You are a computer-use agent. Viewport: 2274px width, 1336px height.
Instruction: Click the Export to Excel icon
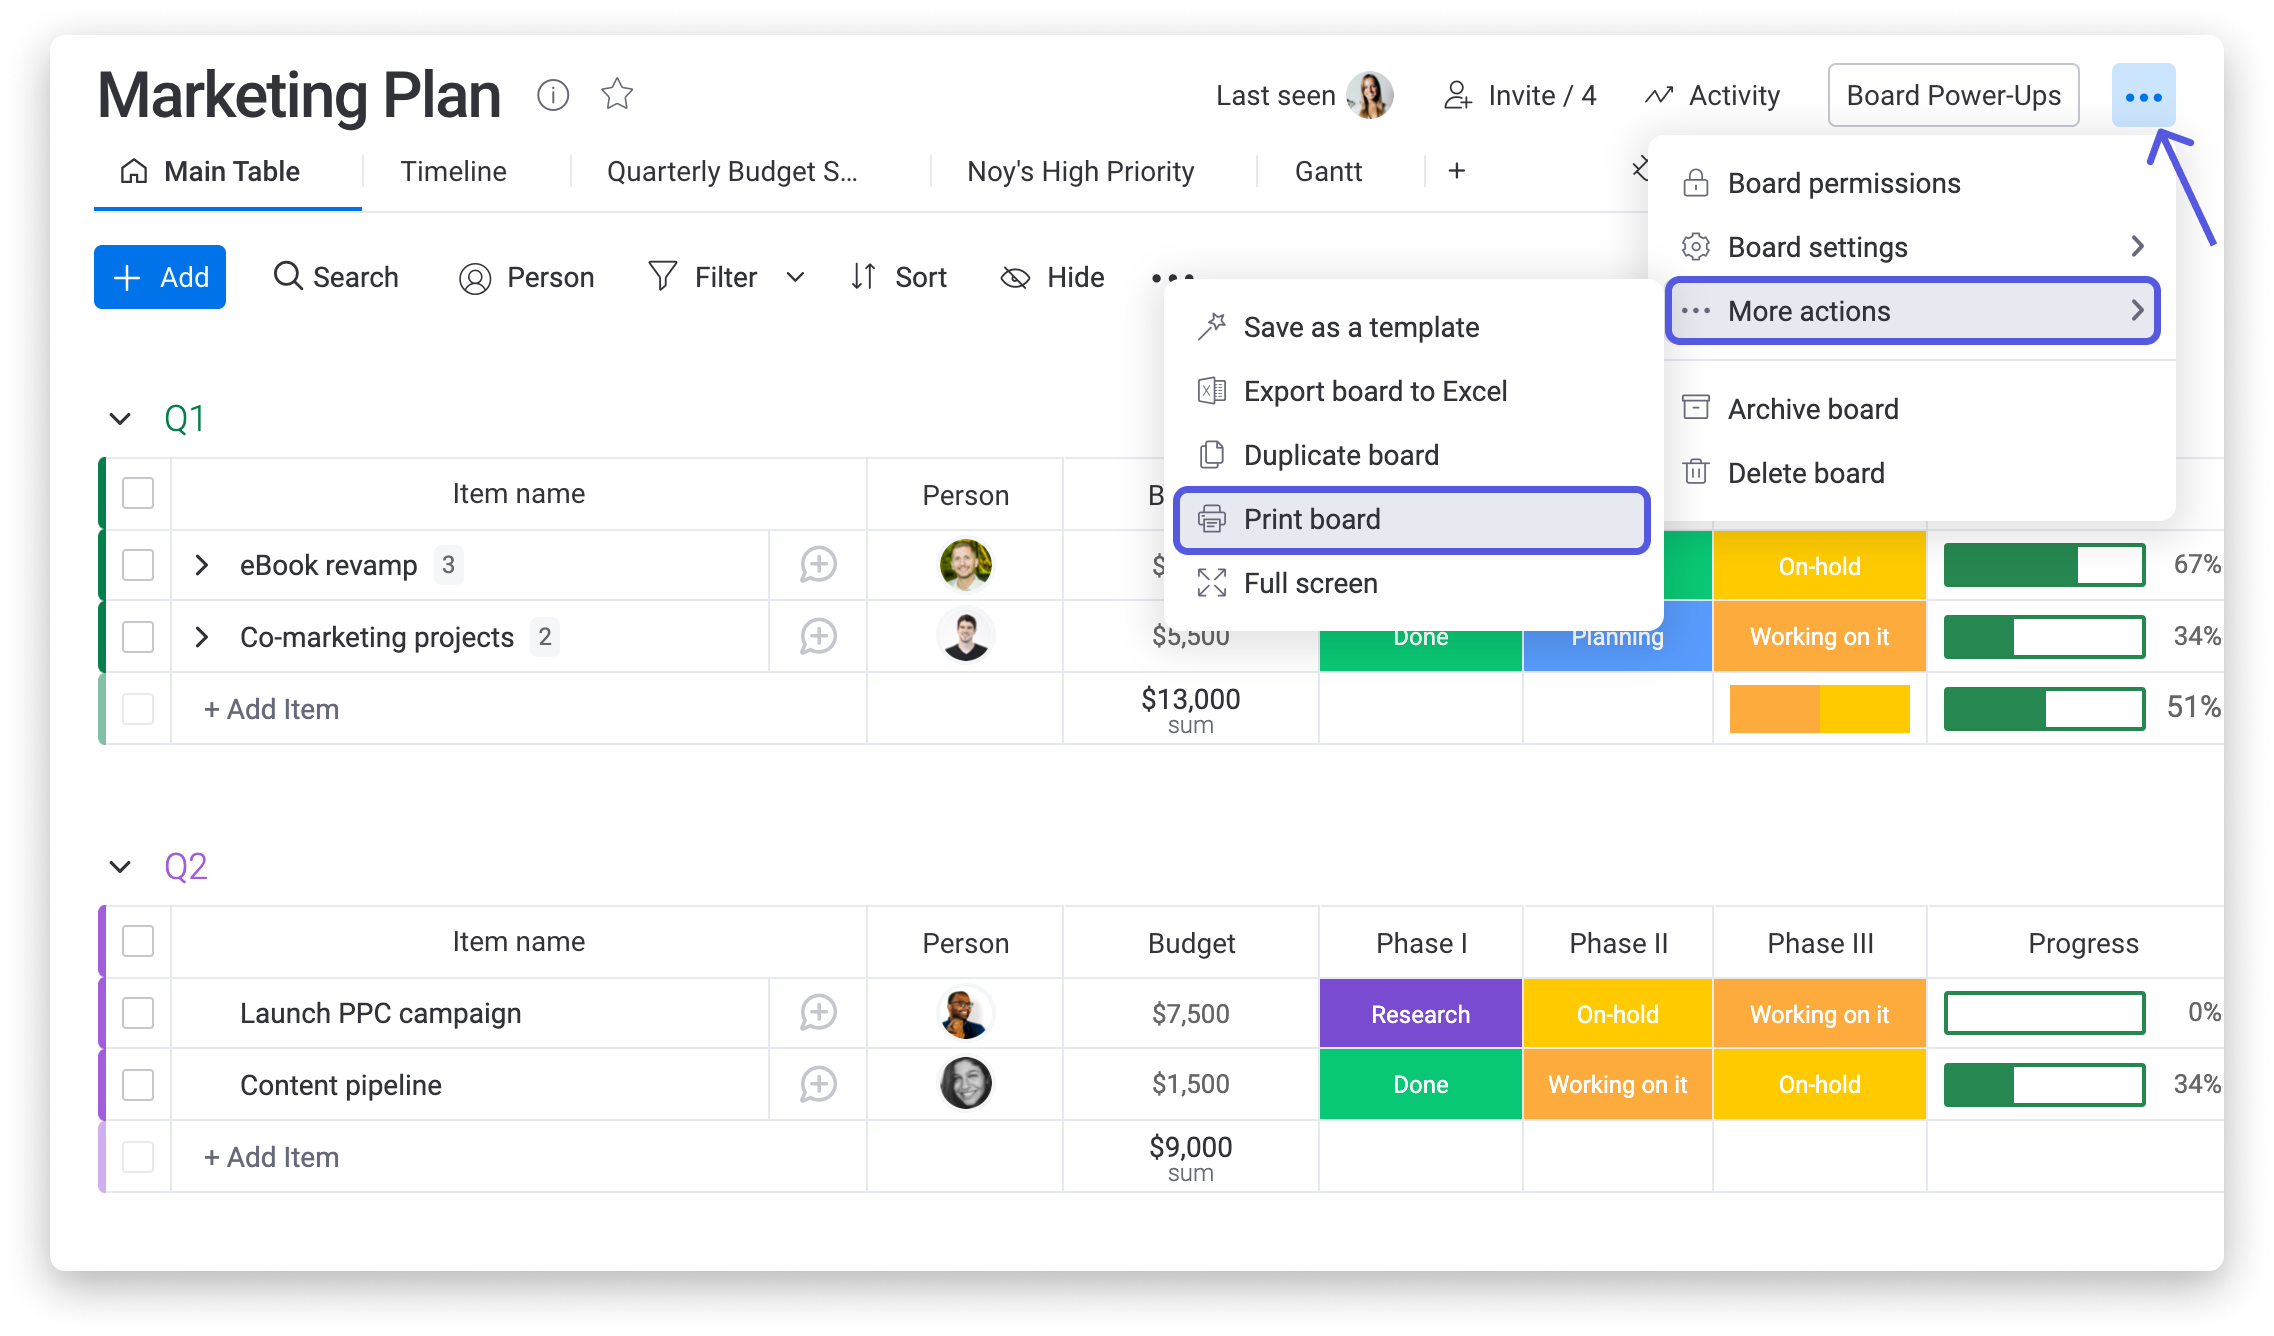click(x=1212, y=390)
